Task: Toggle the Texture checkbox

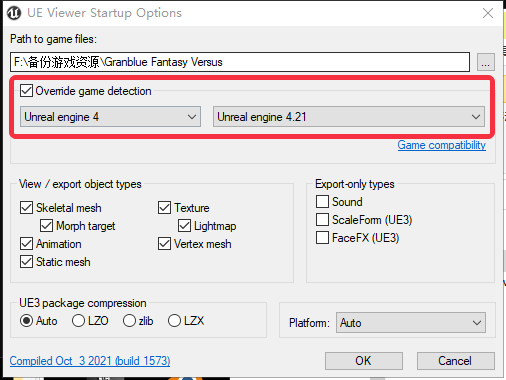Action: click(x=164, y=208)
